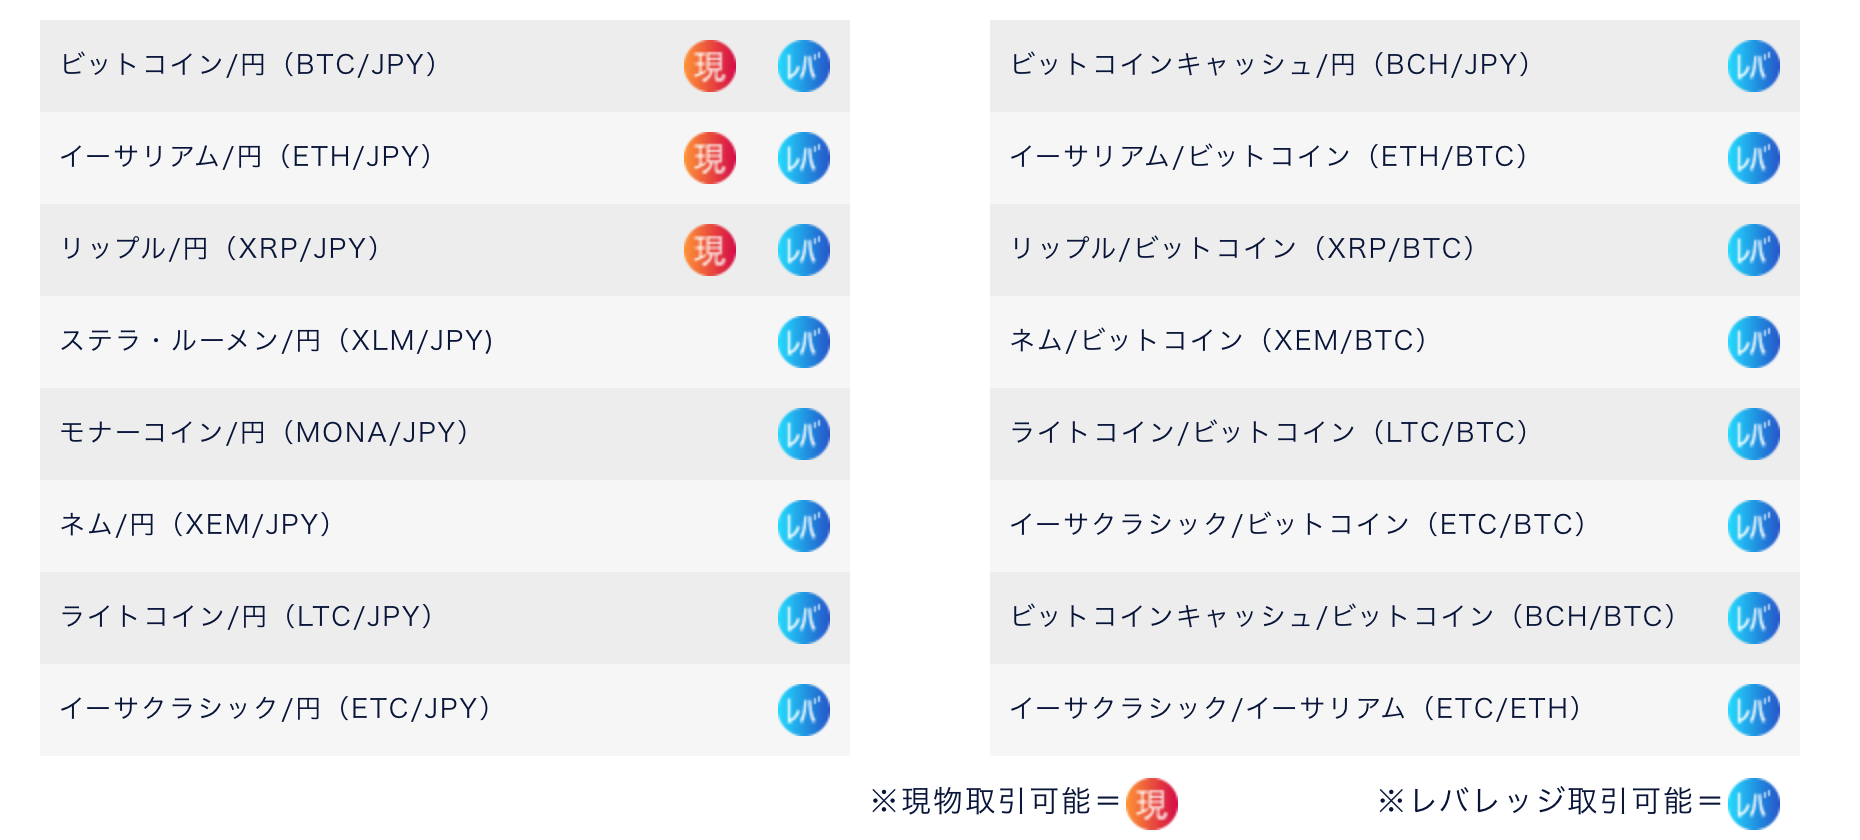Select the ライトコイン/ビットコイン (LTC/BTC) row label
The width and height of the screenshot is (1860, 840).
(1270, 433)
